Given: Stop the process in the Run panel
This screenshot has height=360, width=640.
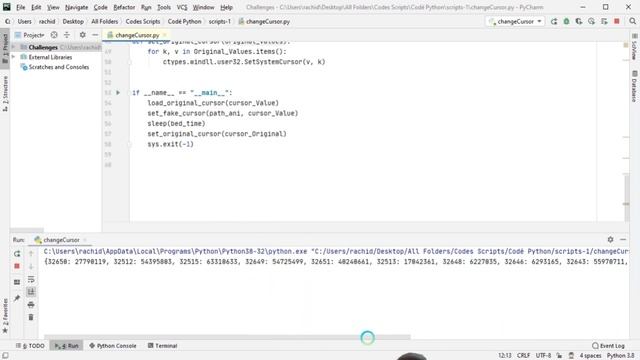Looking at the screenshot, I should [17, 266].
